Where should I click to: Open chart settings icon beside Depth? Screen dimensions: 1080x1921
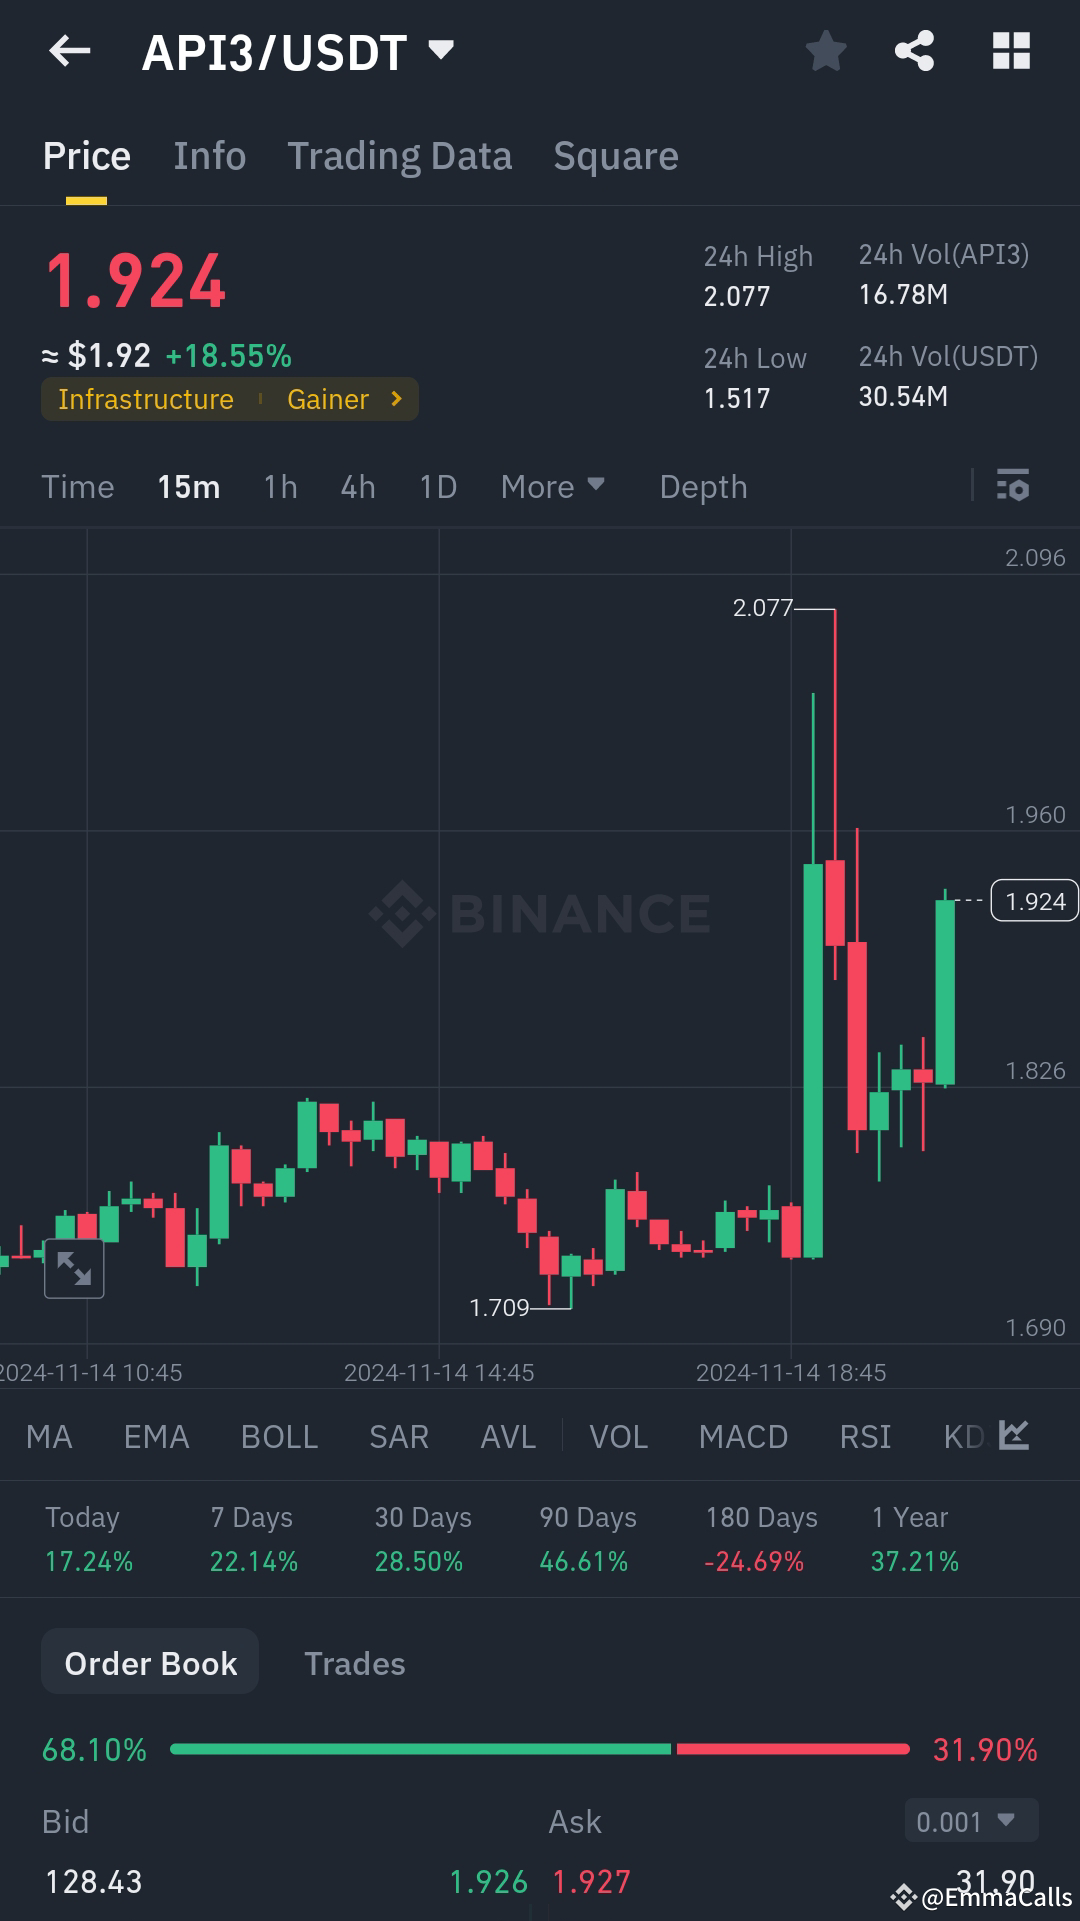click(x=1014, y=487)
